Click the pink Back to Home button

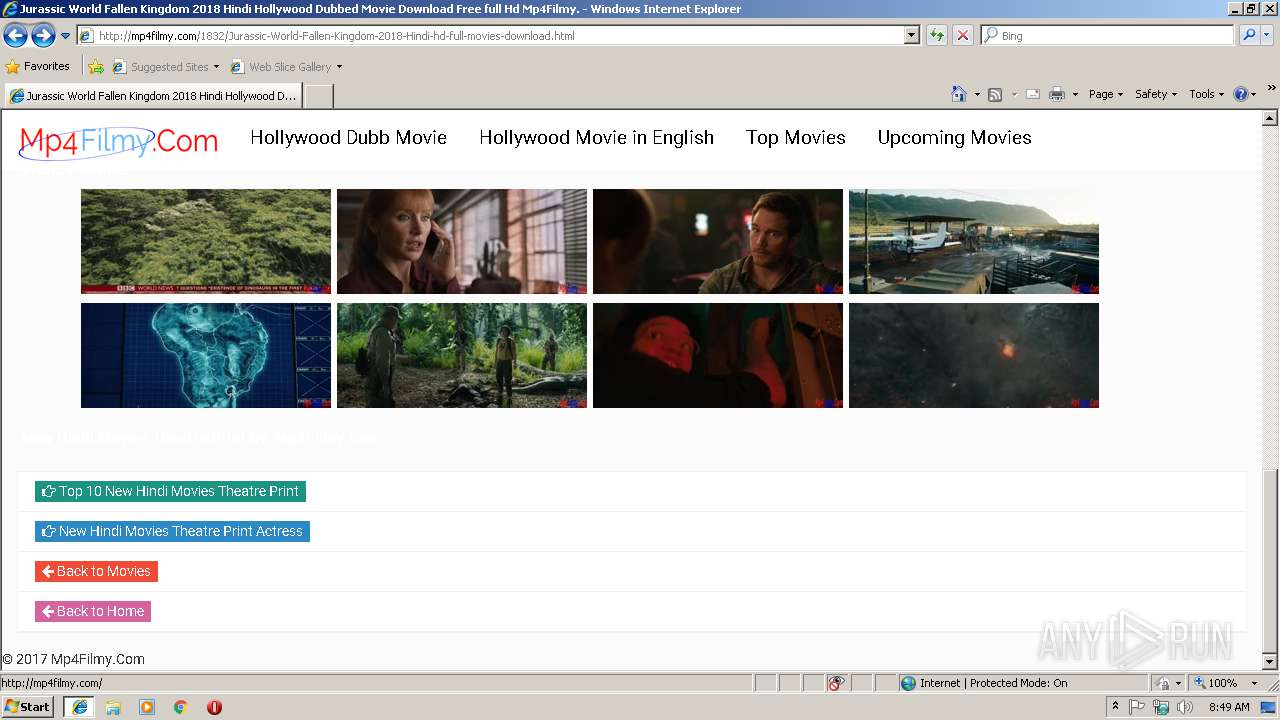click(x=93, y=611)
